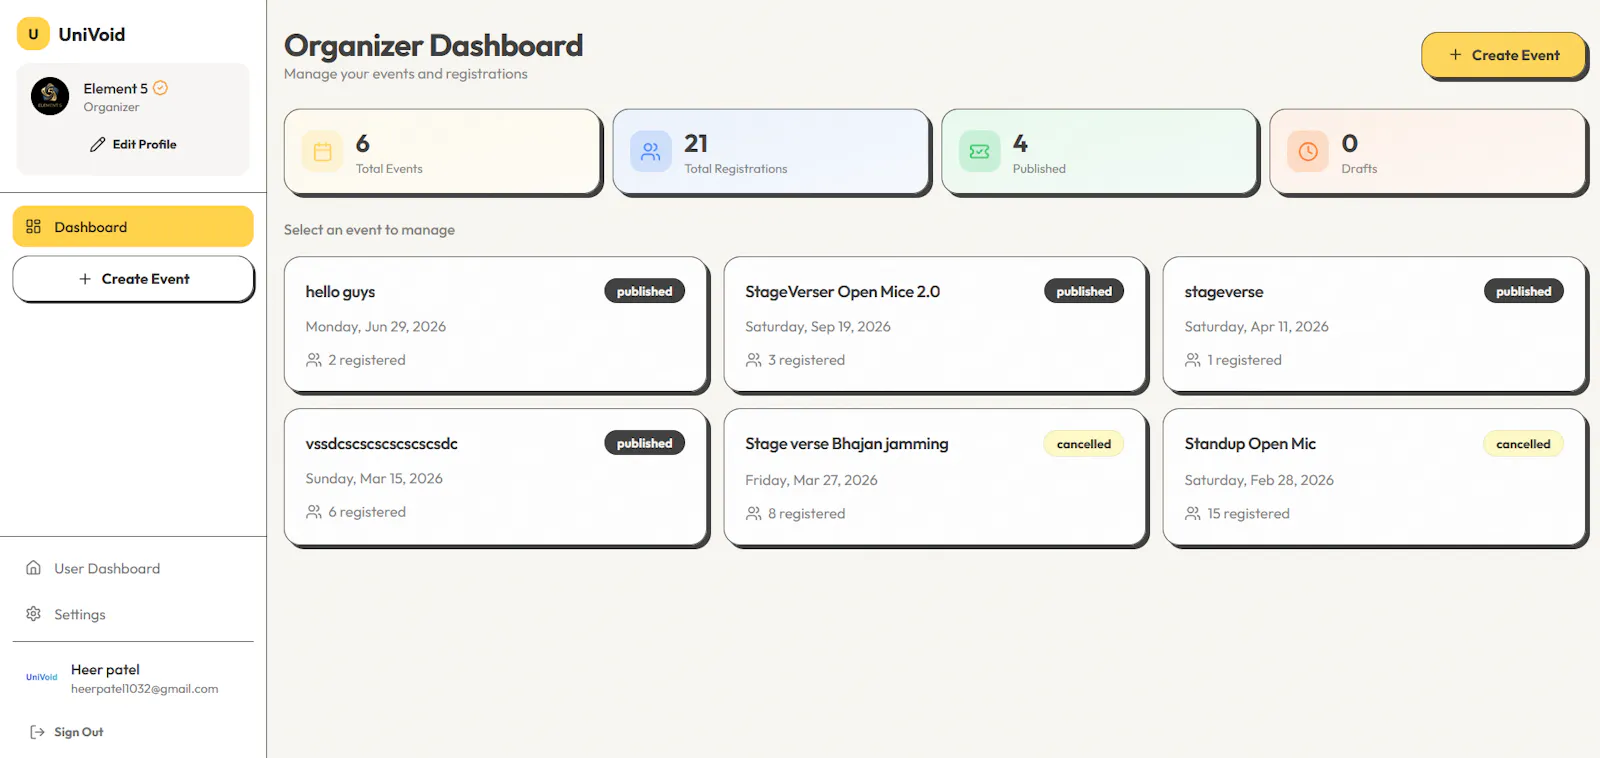The image size is (1600, 758).
Task: Click the published badge on vssdcscscscscscscsdc card
Action: [x=645, y=443]
